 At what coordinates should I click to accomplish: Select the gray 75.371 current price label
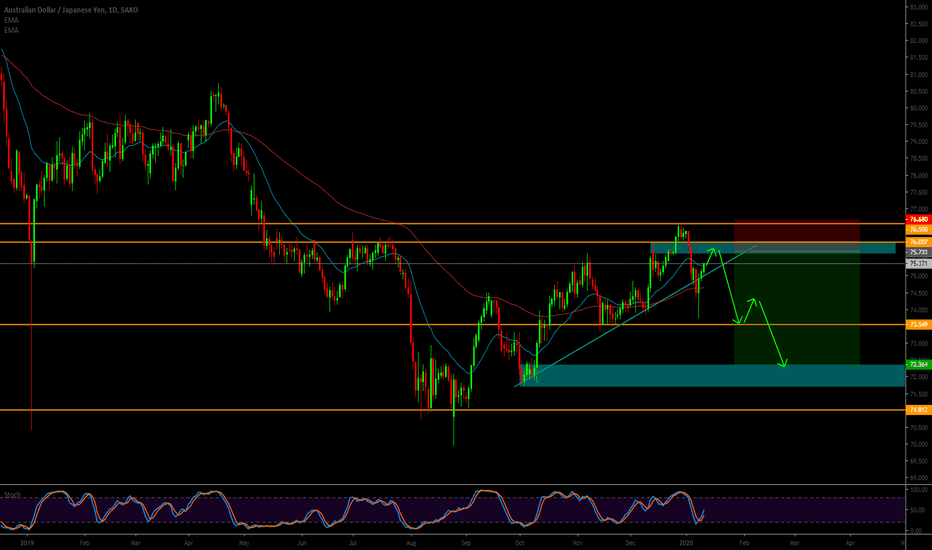pos(916,264)
